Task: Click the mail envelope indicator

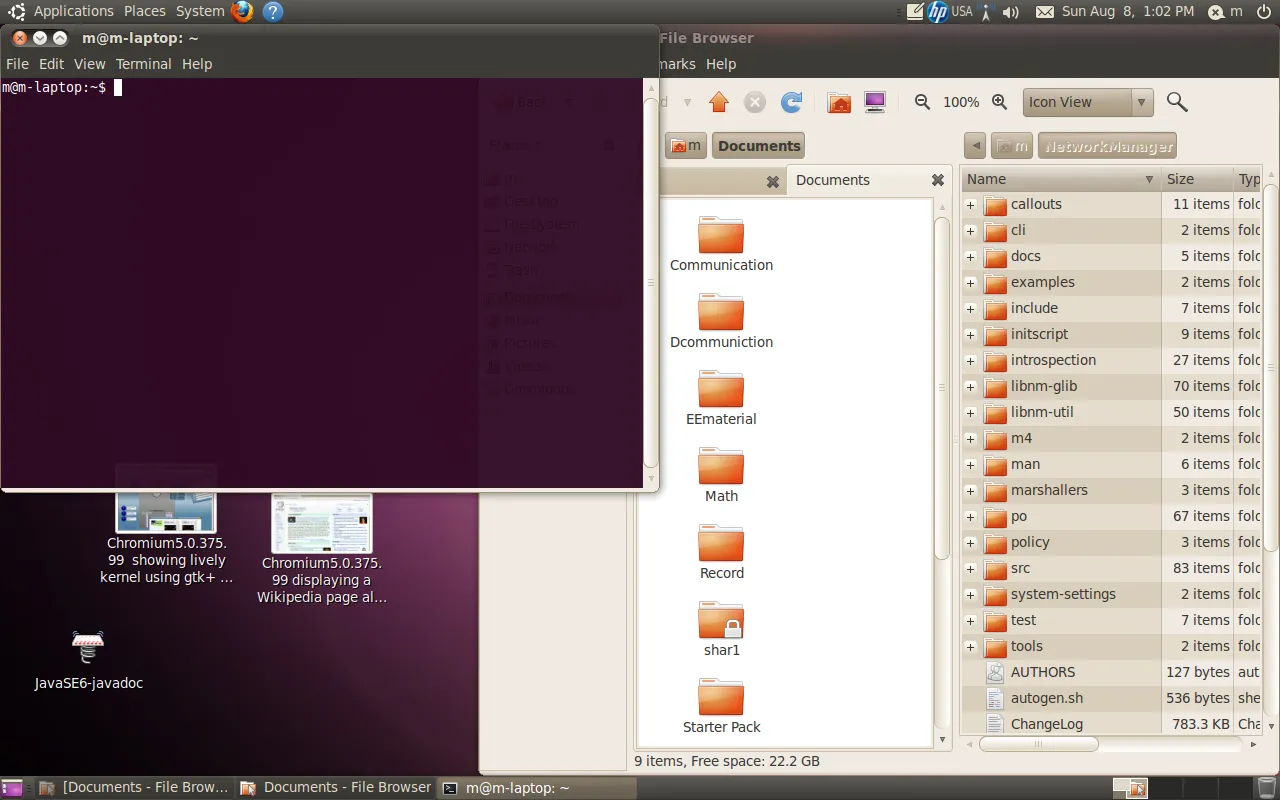Action: tap(1045, 11)
